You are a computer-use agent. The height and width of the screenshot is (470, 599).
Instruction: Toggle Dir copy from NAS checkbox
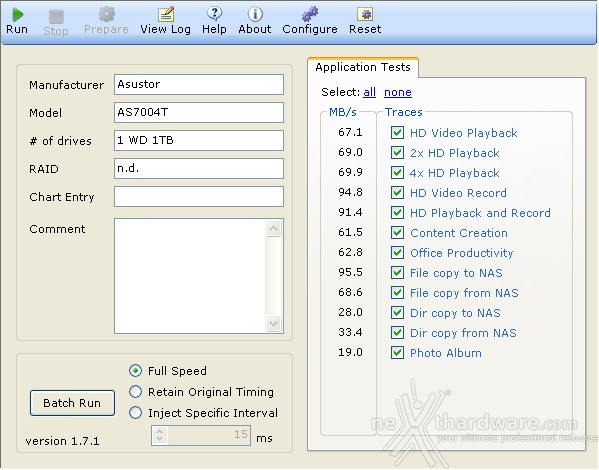coord(397,332)
